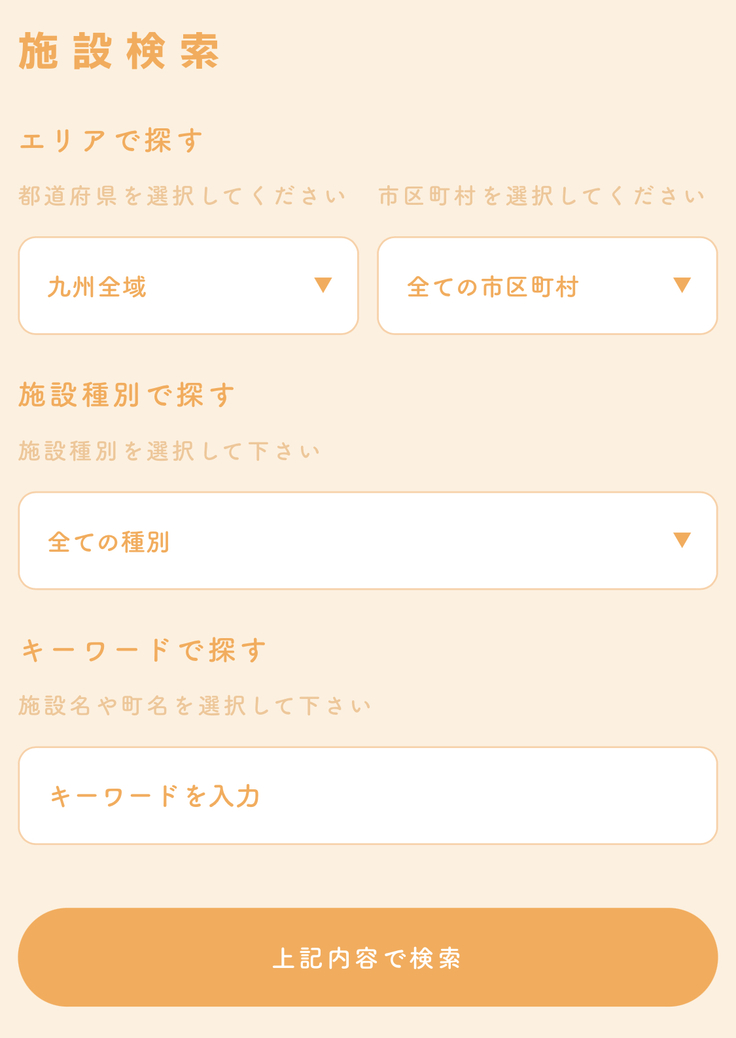Click the triangle arrow beside 全ての市区町村
The height and width of the screenshot is (1038, 736).
coord(682,285)
